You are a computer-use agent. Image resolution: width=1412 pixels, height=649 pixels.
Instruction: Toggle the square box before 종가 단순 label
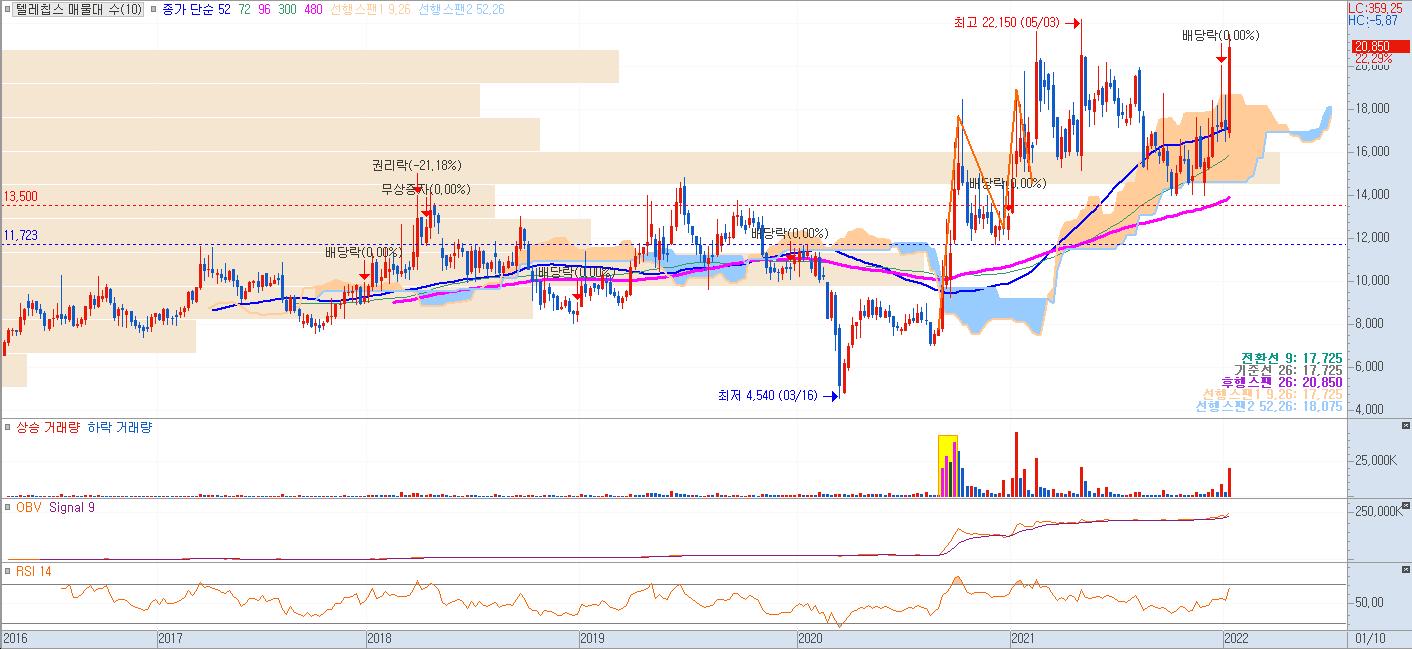tap(151, 9)
